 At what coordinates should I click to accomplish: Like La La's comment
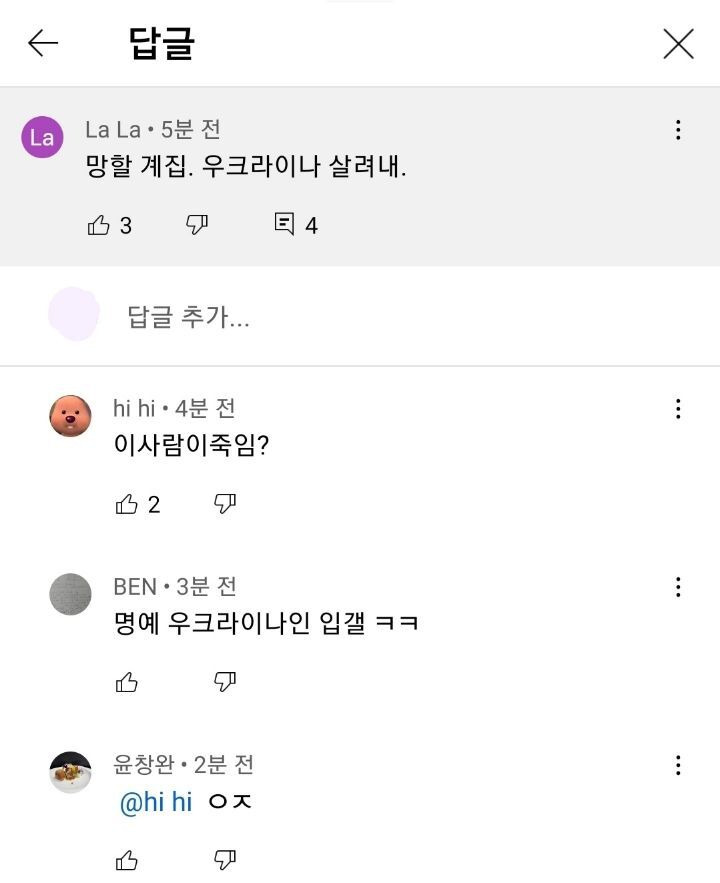pos(99,225)
